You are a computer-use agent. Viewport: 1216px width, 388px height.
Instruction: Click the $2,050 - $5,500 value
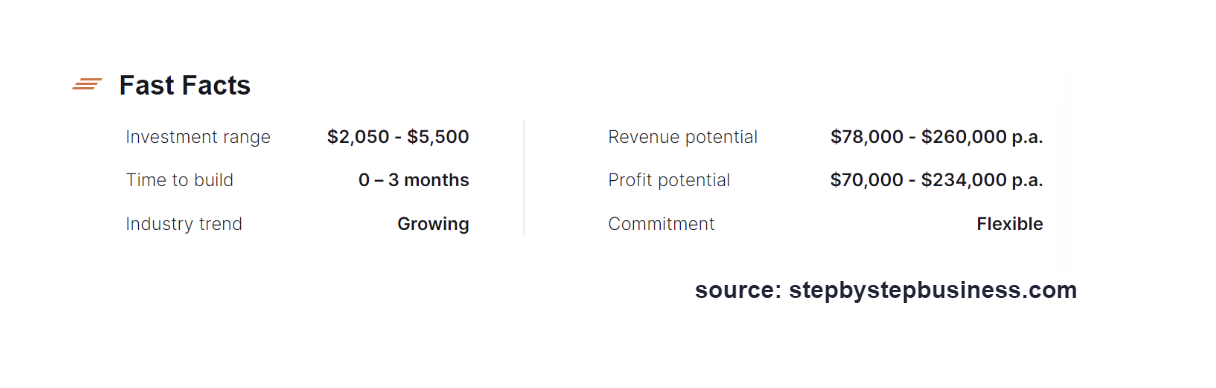[398, 137]
